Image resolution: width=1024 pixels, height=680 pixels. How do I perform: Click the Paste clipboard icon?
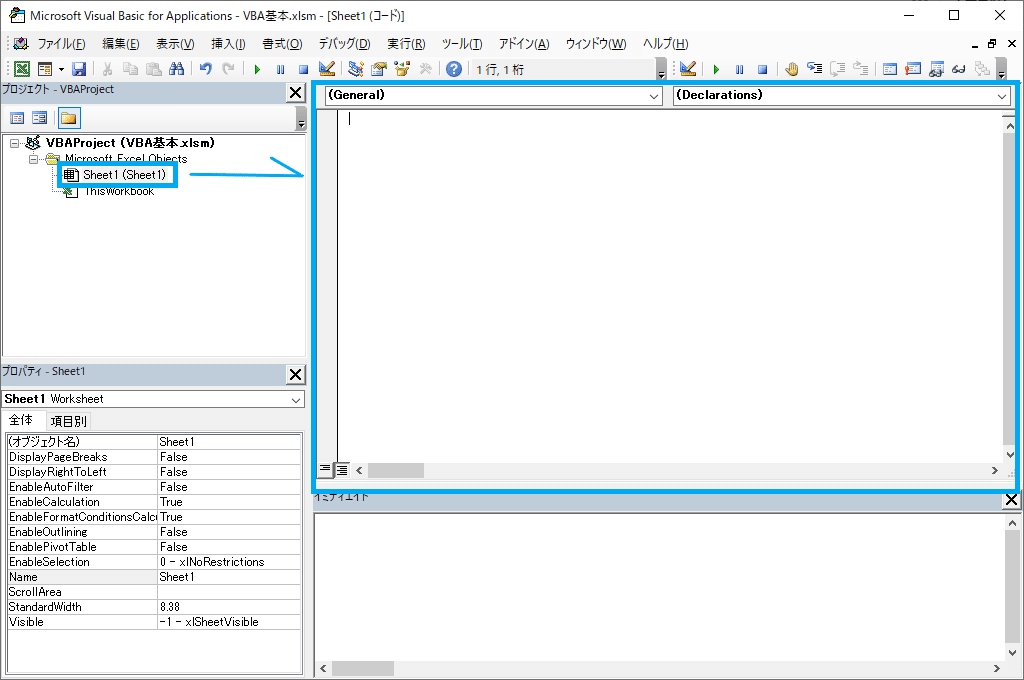coord(153,69)
